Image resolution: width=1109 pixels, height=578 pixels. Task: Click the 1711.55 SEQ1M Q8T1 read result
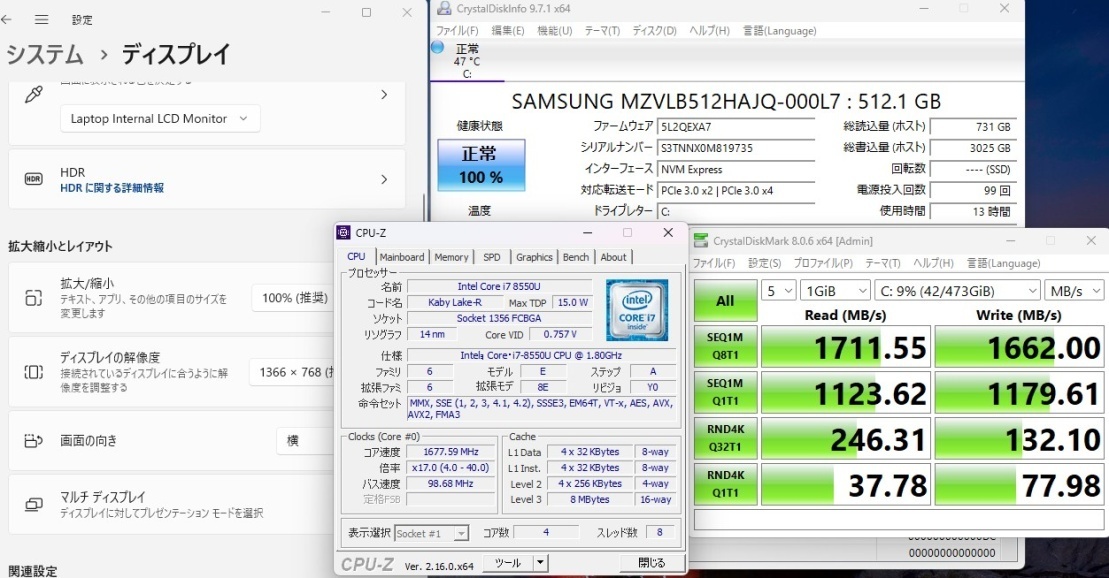point(845,347)
